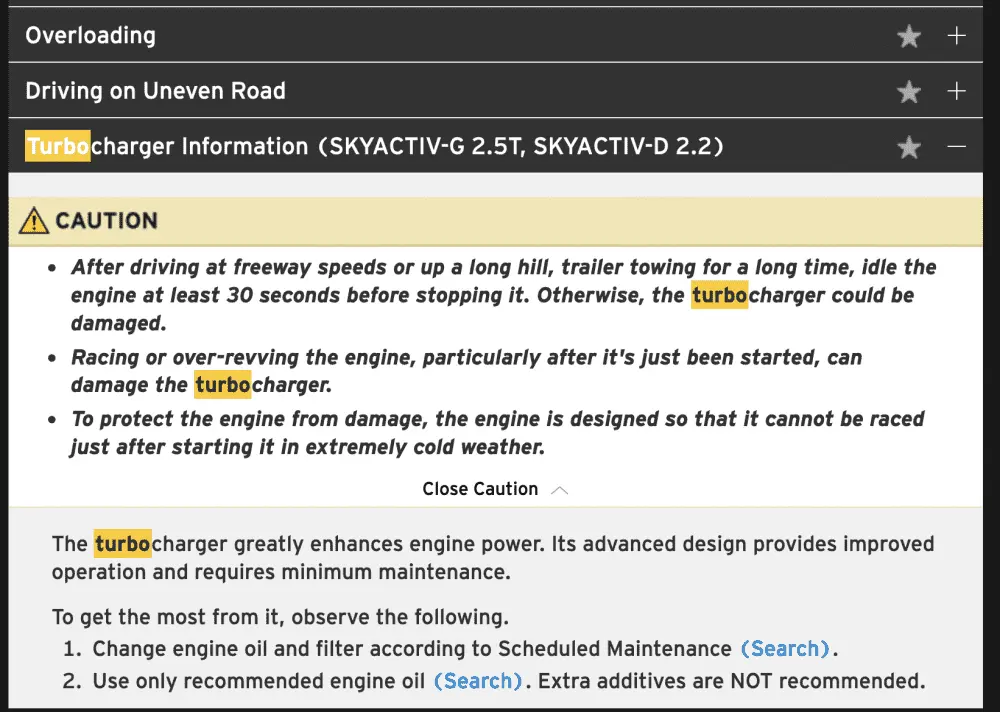Open Scheduled Maintenance Search link
1000x712 pixels.
pos(785,649)
